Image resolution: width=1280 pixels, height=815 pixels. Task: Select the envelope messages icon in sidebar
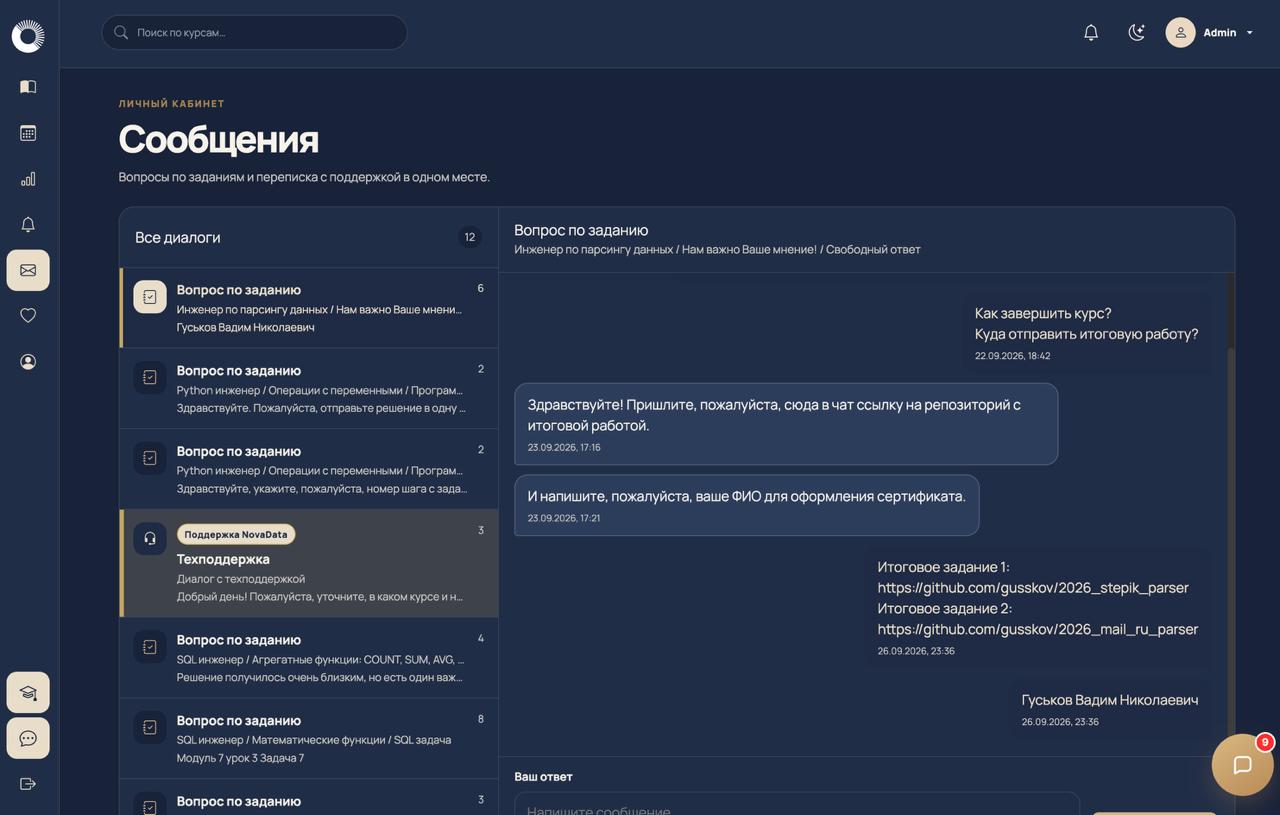[28, 270]
